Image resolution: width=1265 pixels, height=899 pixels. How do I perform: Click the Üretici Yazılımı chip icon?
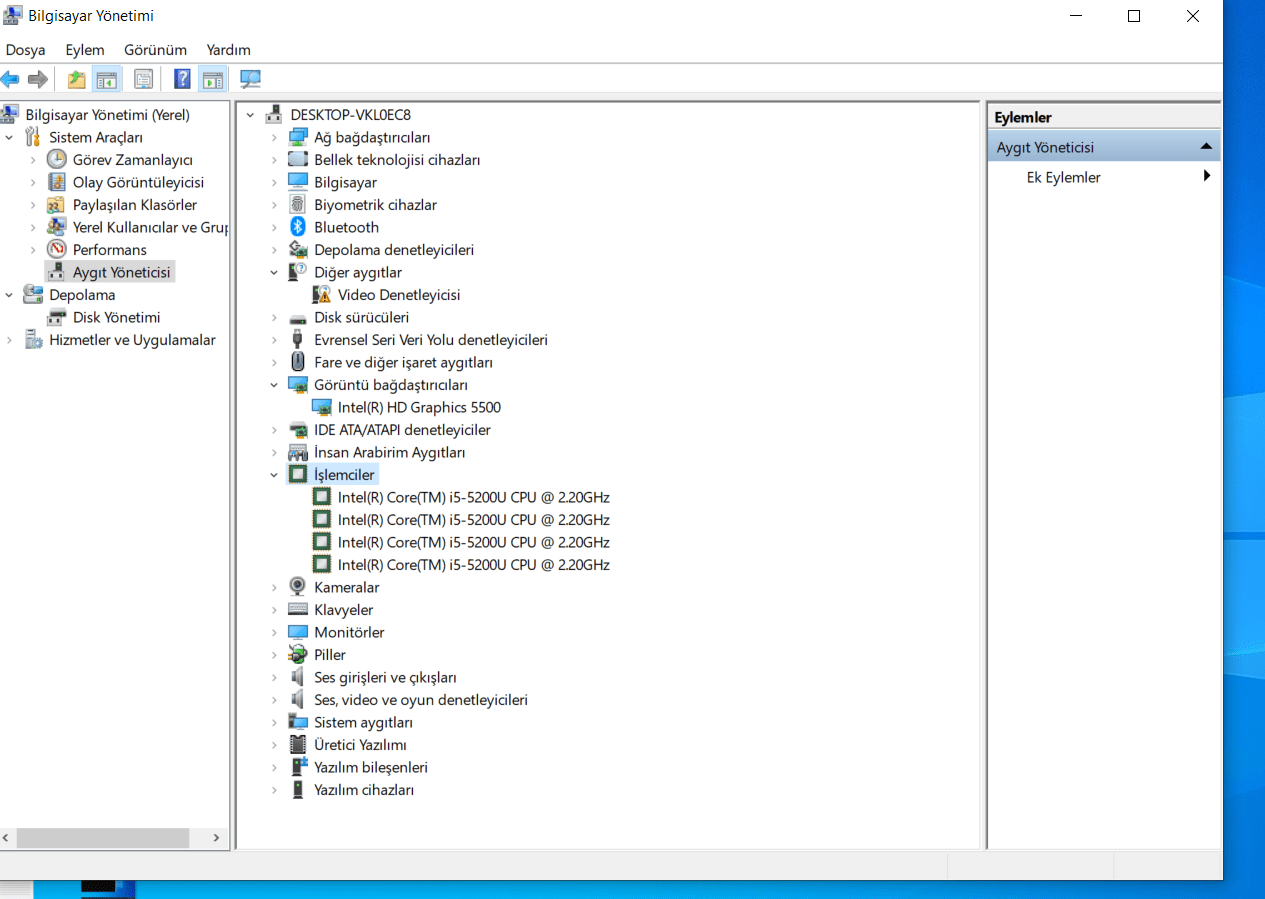tap(297, 745)
